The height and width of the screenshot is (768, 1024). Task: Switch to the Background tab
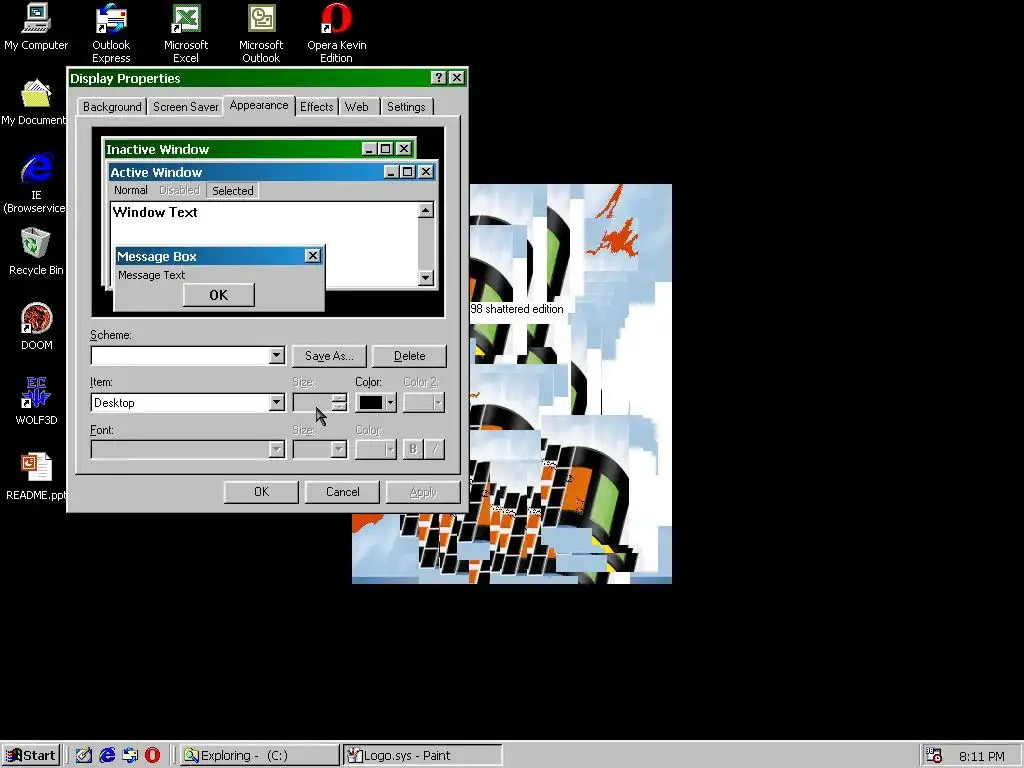(112, 106)
